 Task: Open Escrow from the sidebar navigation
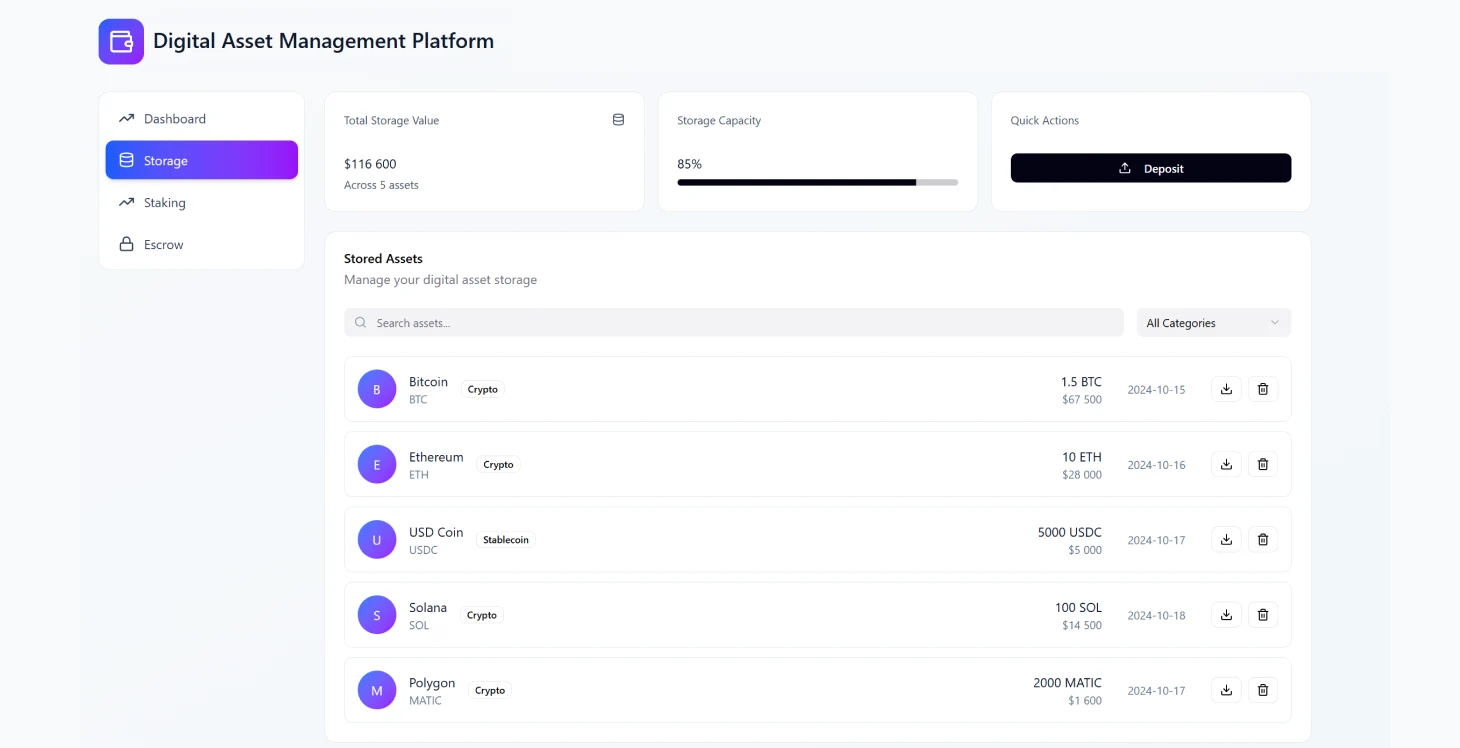[x=163, y=244]
